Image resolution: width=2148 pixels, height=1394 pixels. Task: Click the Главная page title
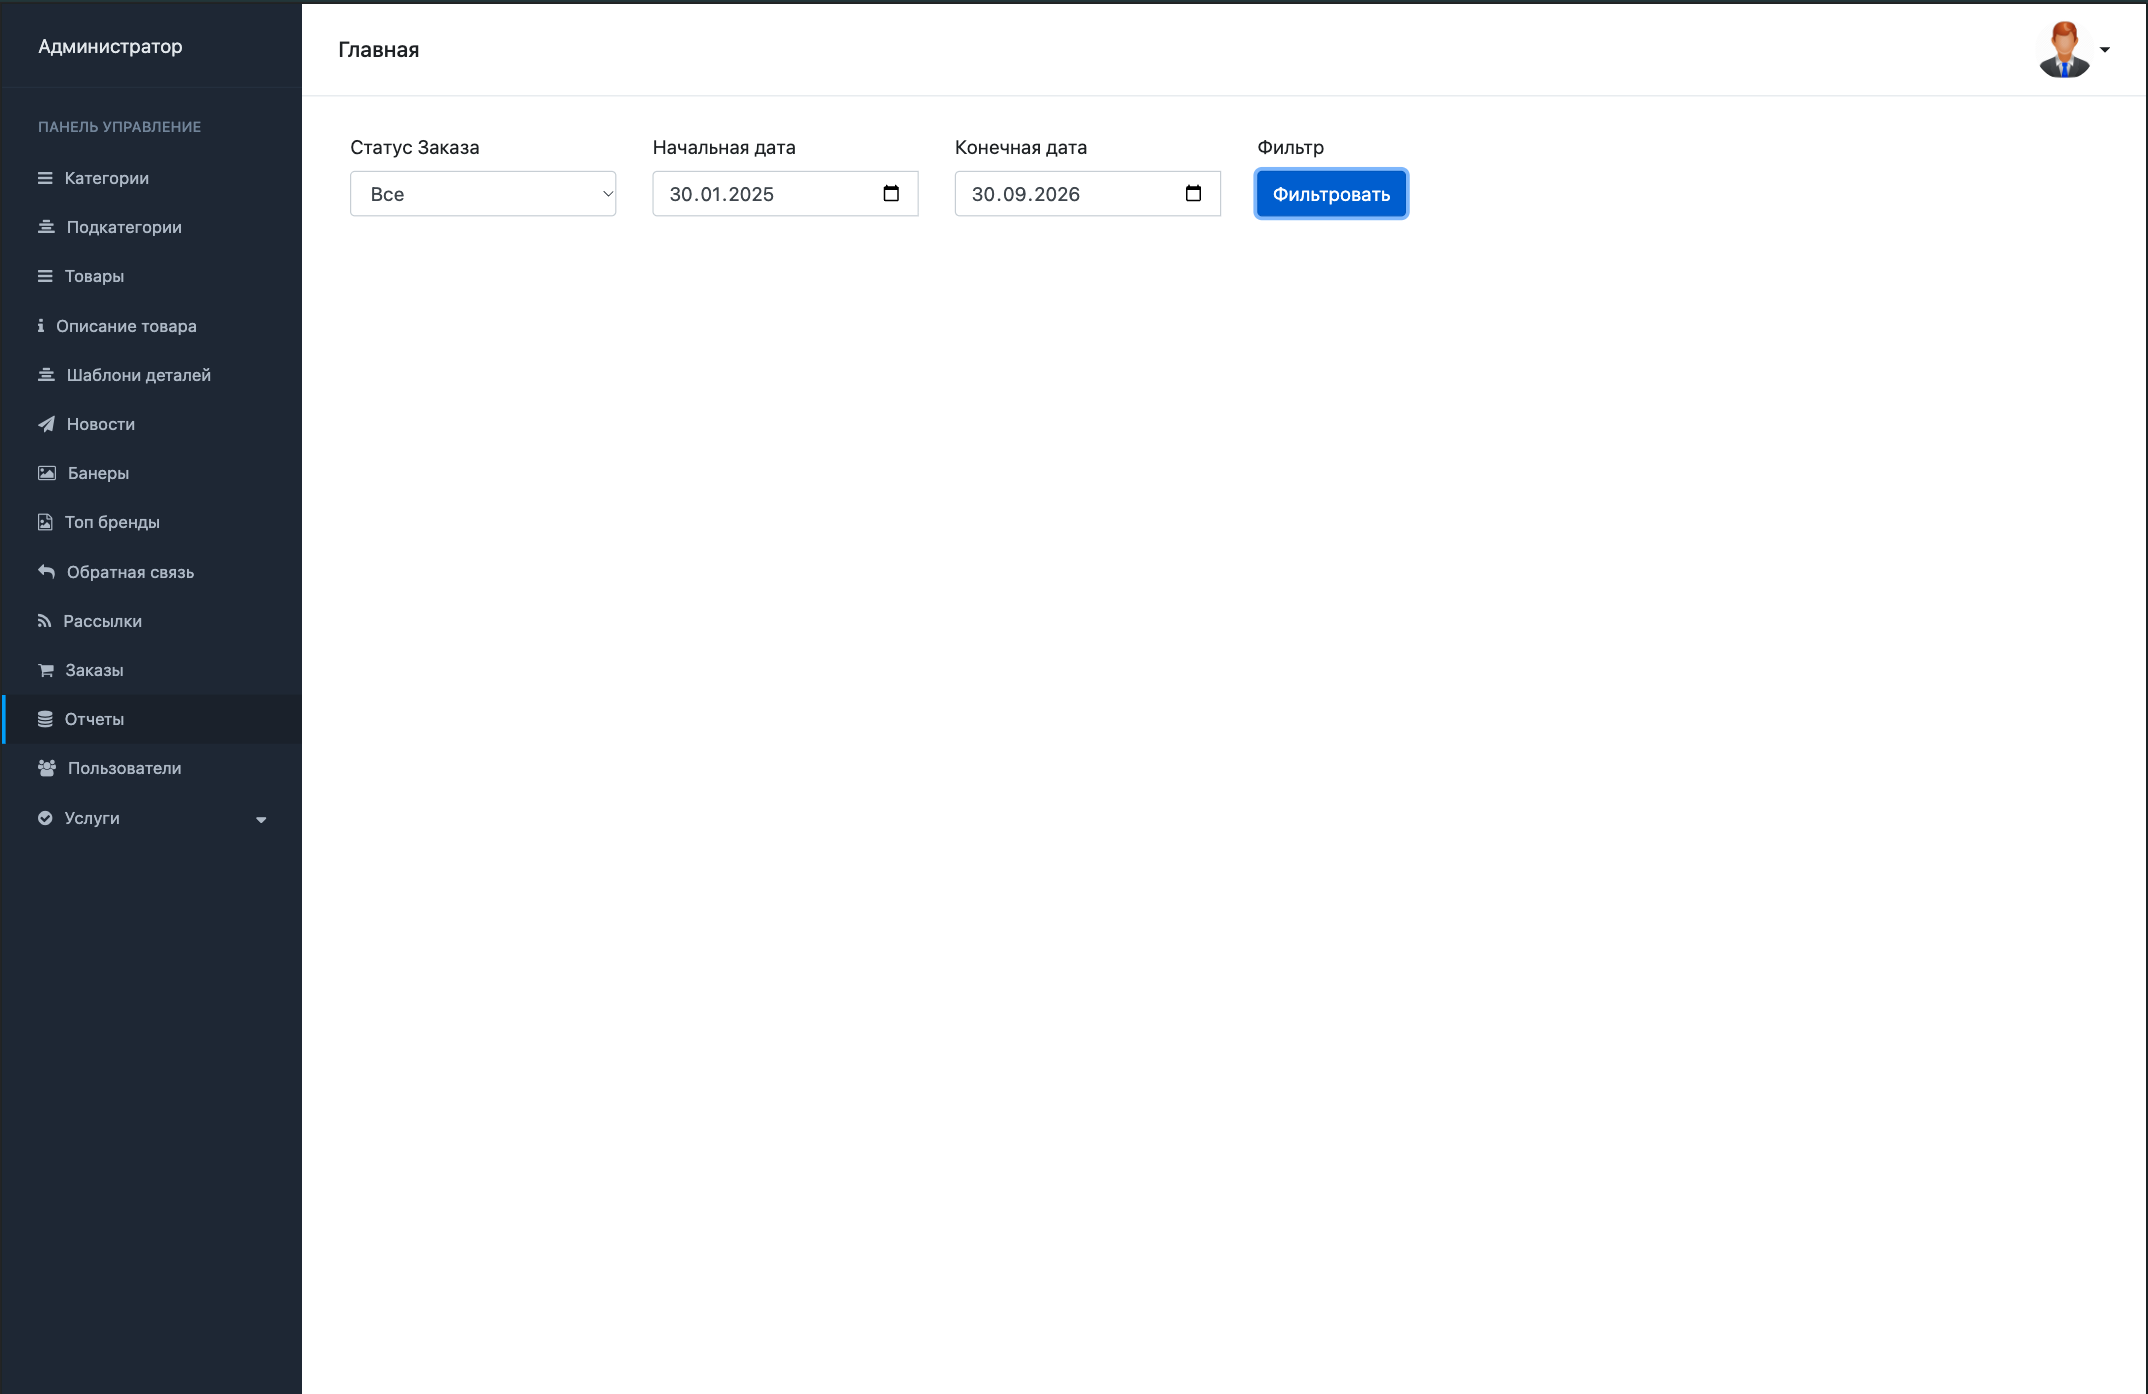click(379, 50)
